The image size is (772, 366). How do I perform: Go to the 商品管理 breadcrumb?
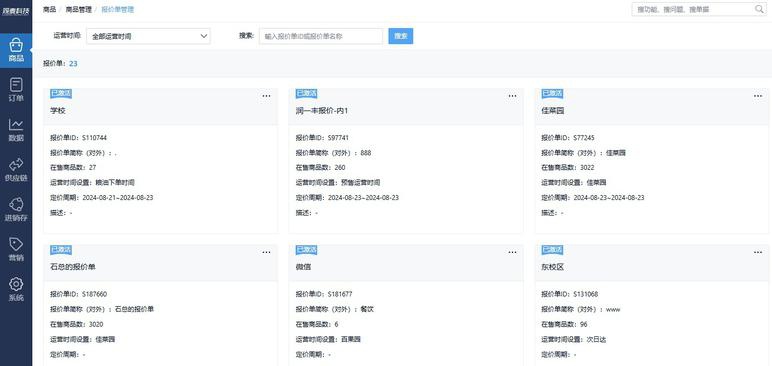point(78,9)
